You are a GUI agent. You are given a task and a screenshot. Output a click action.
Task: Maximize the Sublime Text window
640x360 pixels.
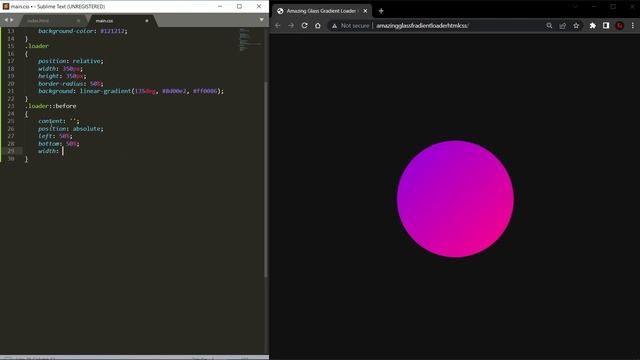[239, 7]
